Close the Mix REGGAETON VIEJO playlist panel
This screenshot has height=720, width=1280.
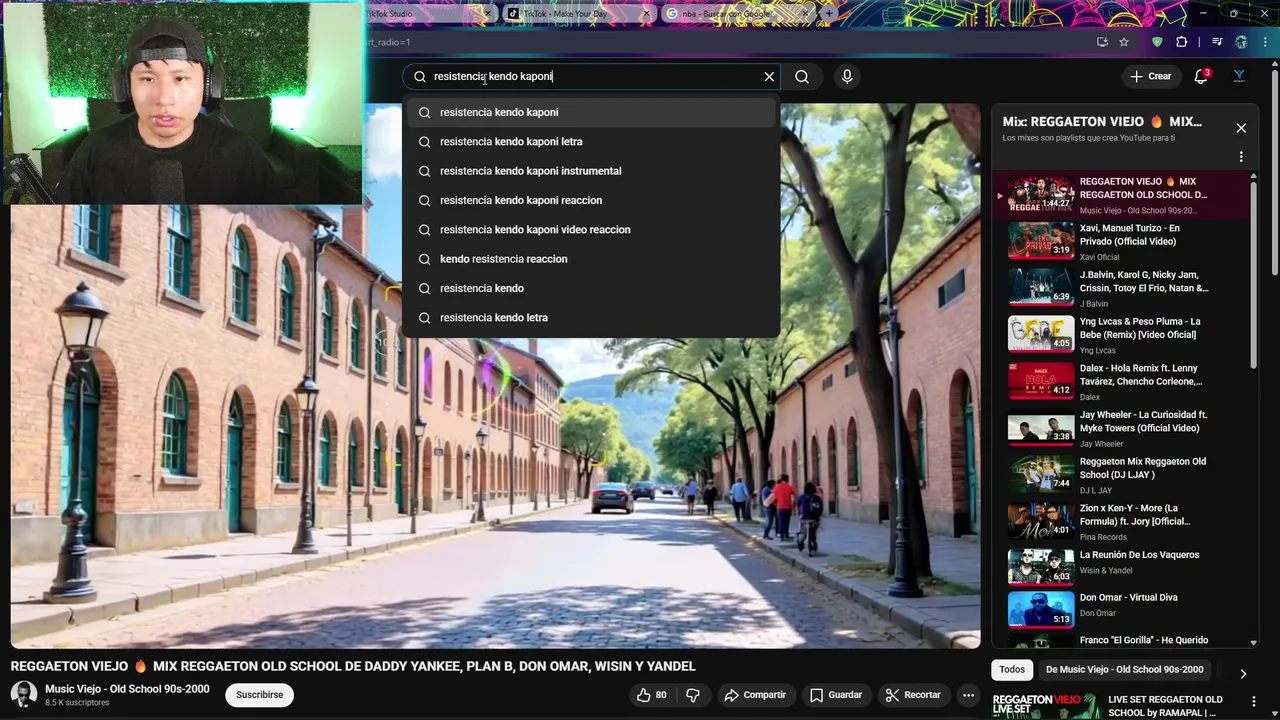(x=1241, y=128)
